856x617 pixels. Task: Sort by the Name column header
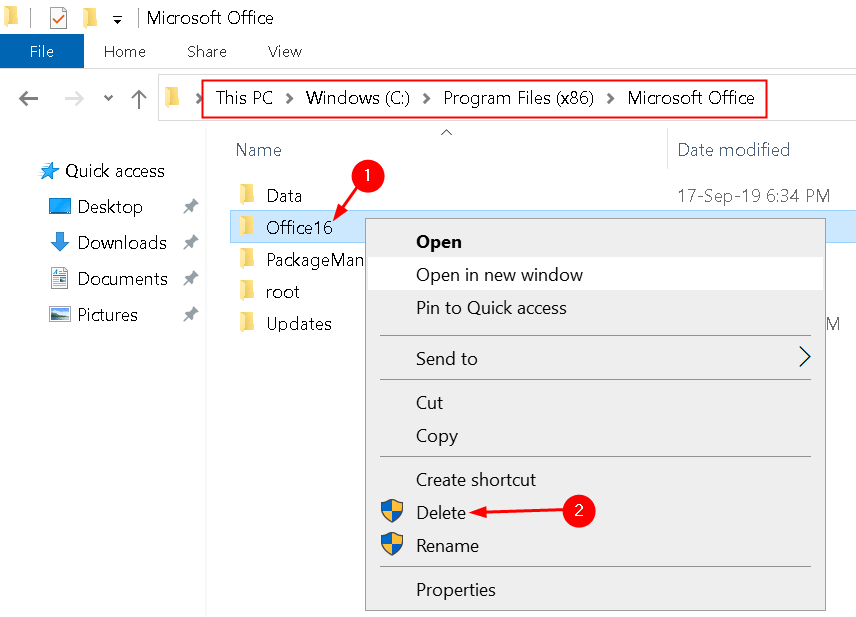click(259, 150)
